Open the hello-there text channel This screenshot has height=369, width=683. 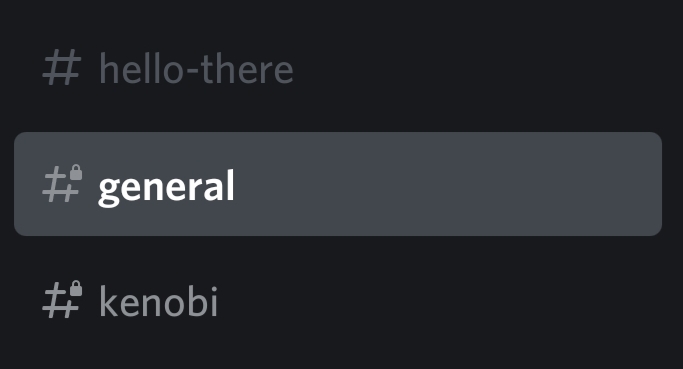pyautogui.click(x=338, y=68)
